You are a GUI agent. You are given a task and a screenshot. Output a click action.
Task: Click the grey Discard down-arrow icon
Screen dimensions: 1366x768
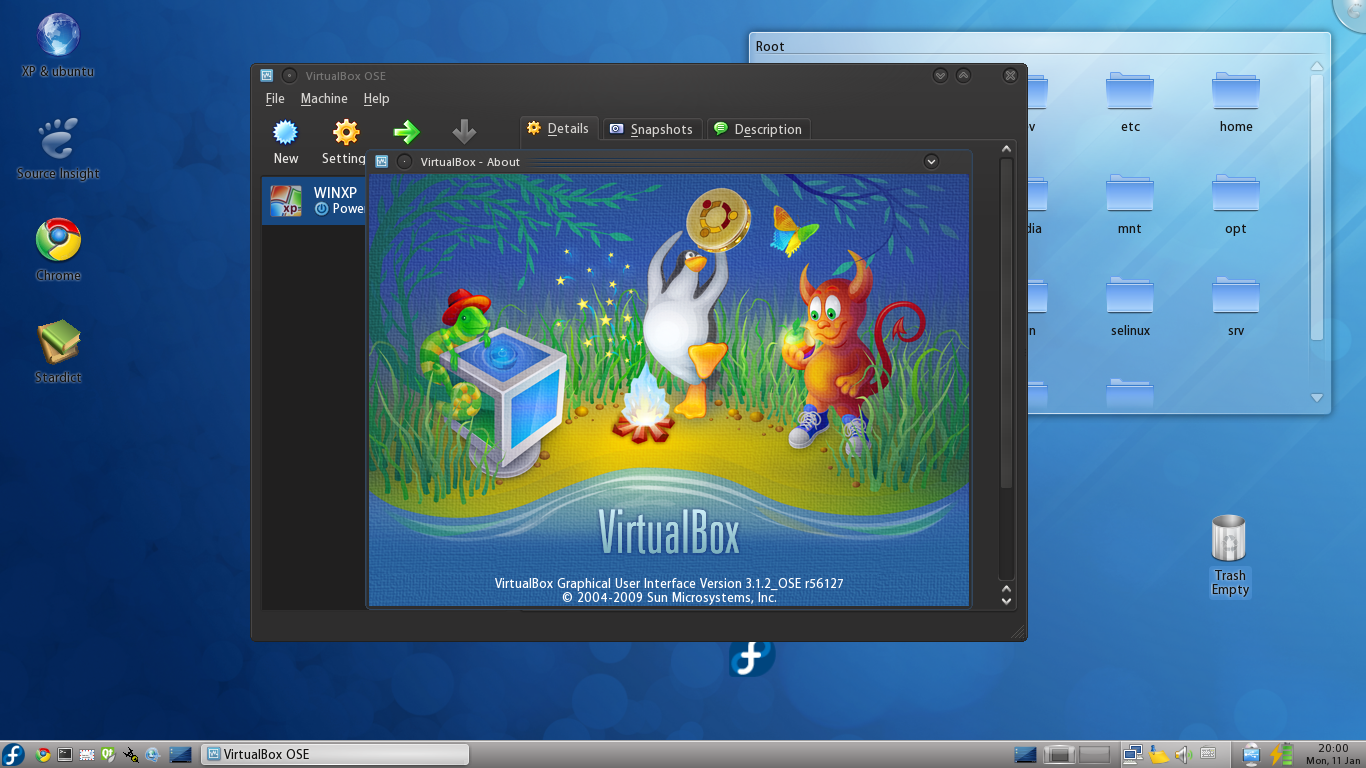coord(464,132)
